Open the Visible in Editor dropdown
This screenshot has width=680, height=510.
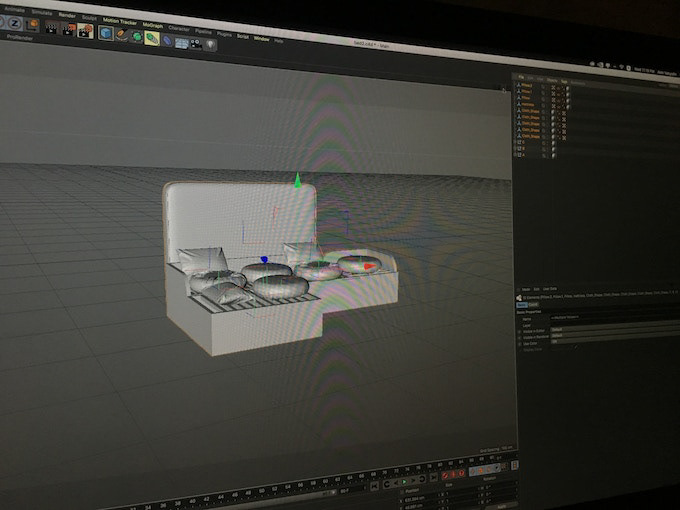click(x=615, y=328)
